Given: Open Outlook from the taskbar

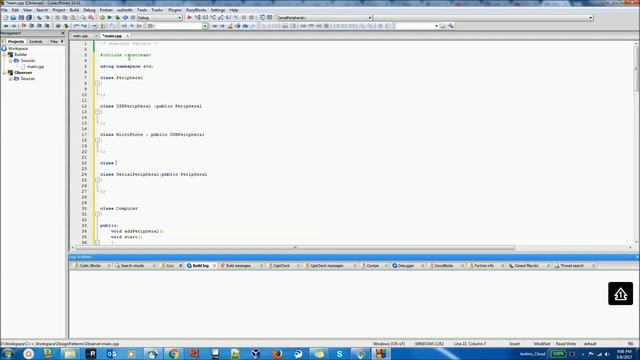Looking at the screenshot, I should tap(111, 354).
